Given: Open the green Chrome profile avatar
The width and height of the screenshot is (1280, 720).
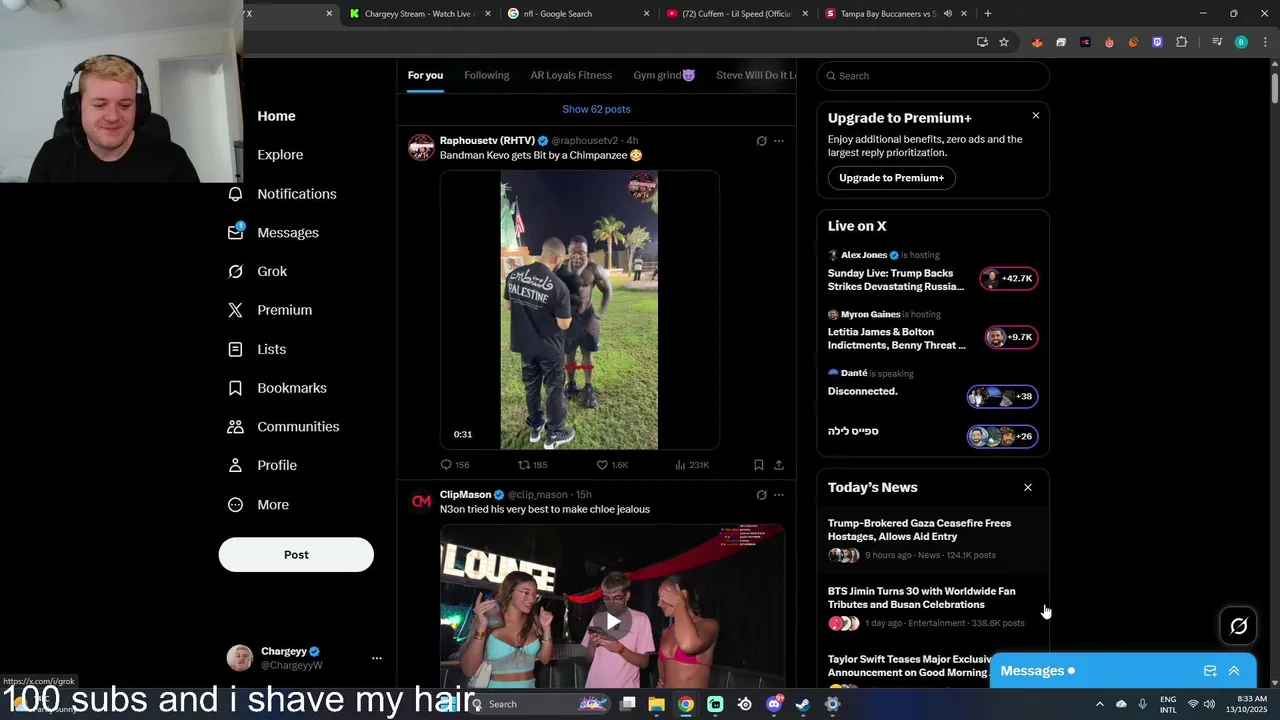Looking at the screenshot, I should coord(1241,42).
